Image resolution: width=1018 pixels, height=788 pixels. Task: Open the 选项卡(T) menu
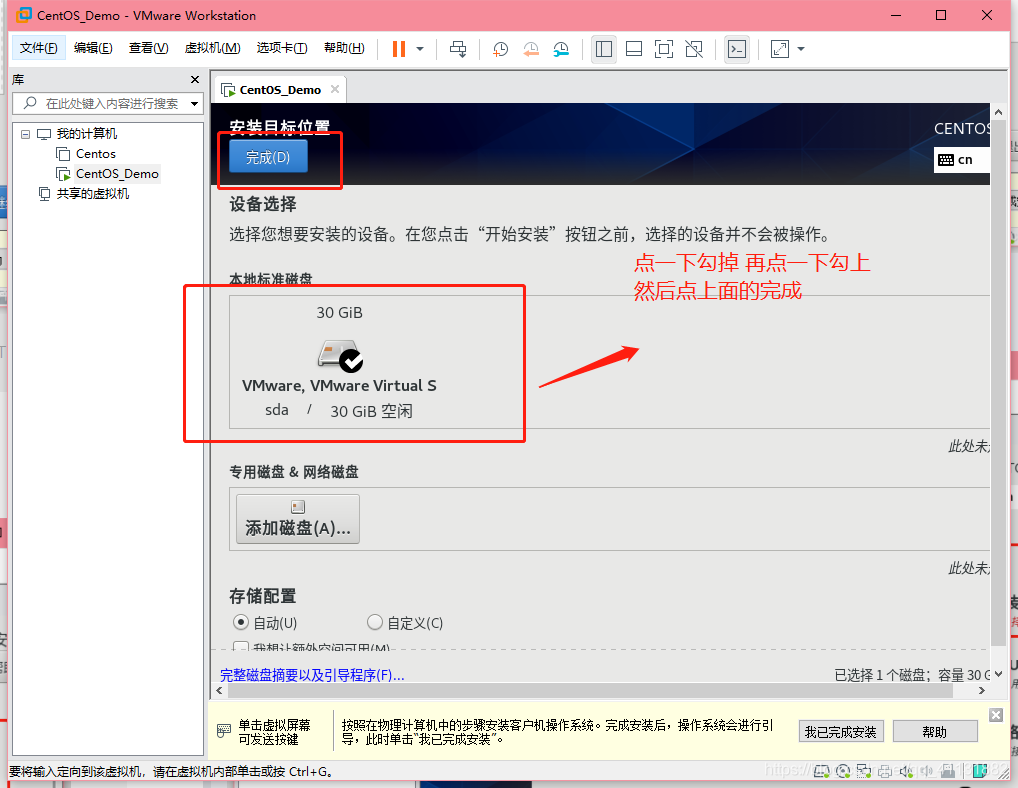point(281,48)
